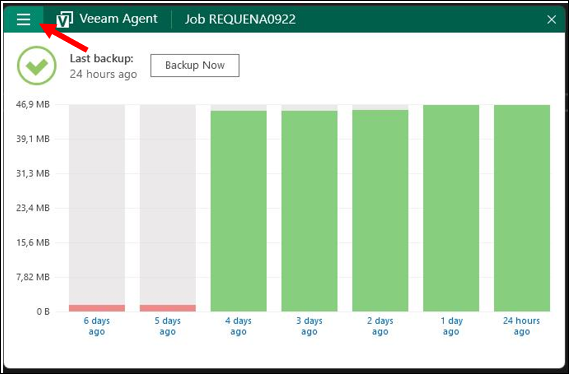Open the hamburger menu
This screenshot has height=374, width=569.
pyautogui.click(x=24, y=19)
